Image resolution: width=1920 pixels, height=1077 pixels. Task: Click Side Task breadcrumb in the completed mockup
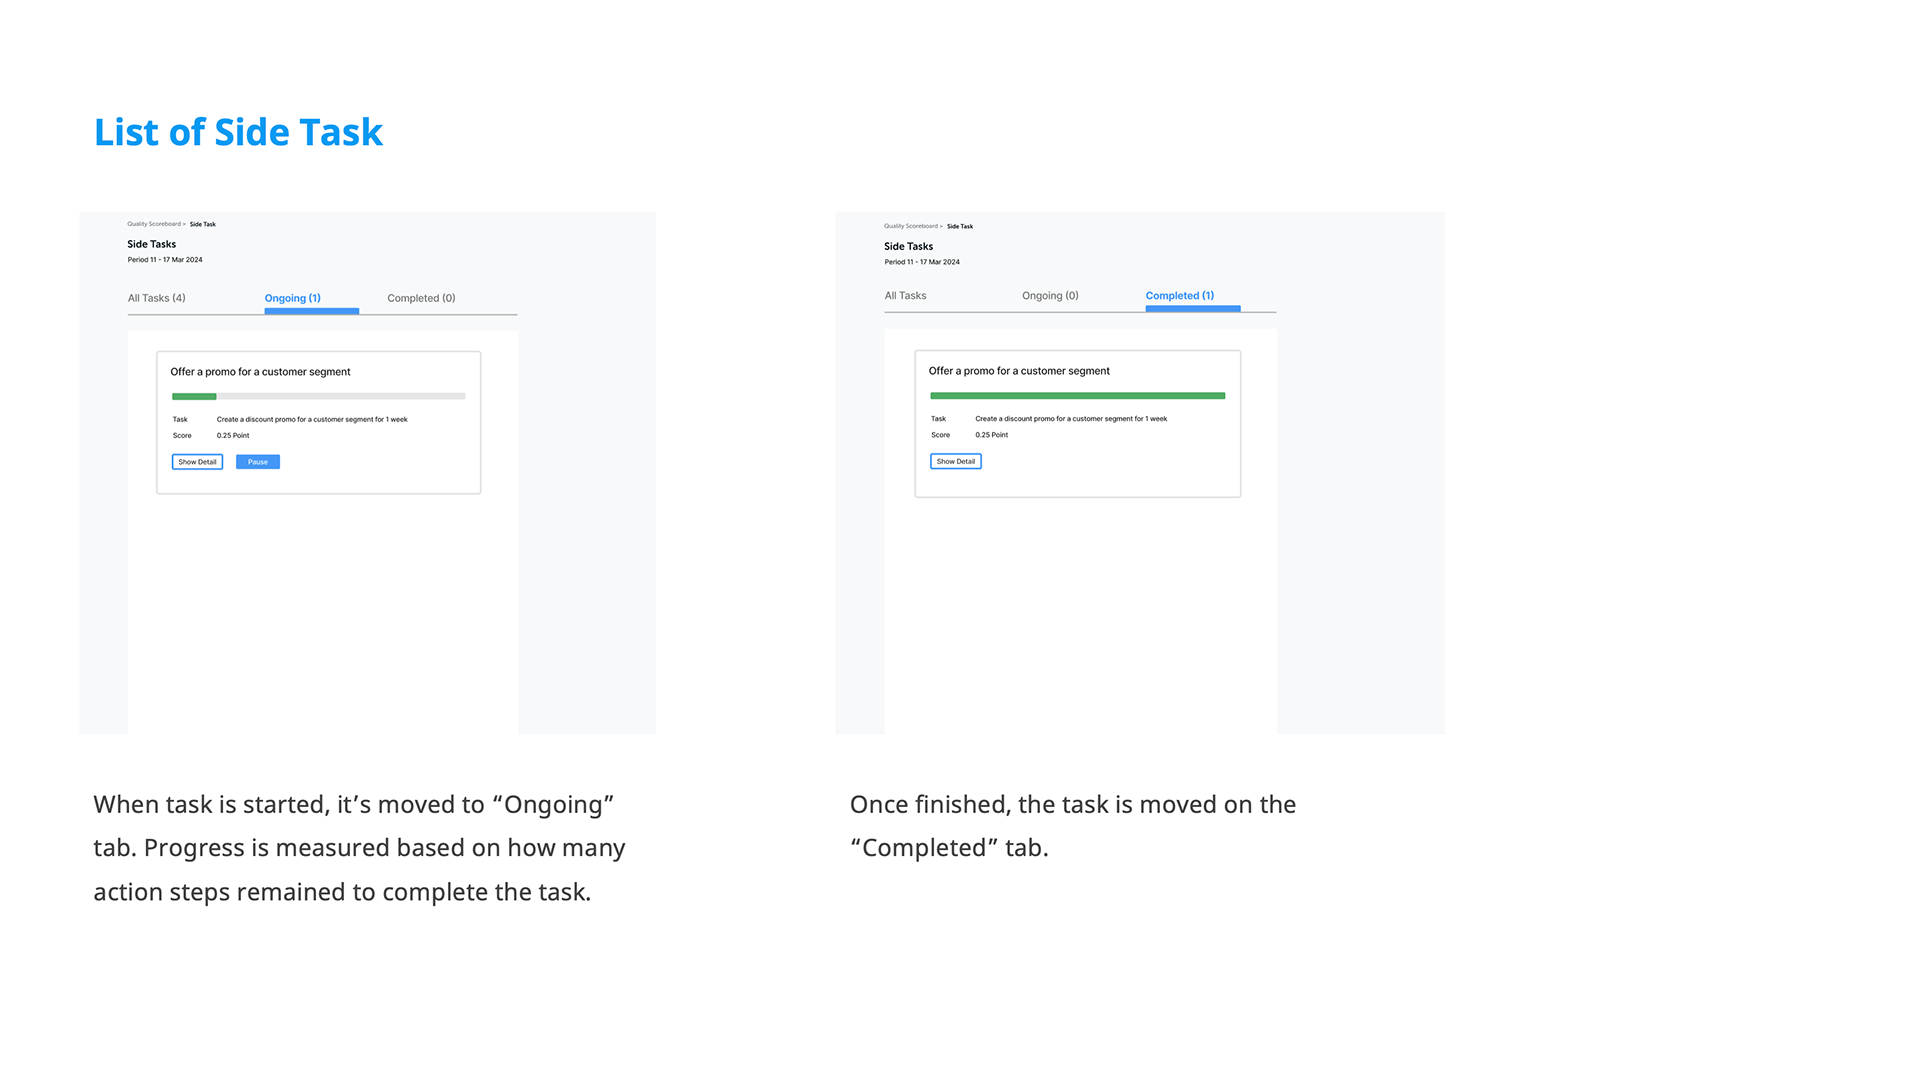point(960,226)
